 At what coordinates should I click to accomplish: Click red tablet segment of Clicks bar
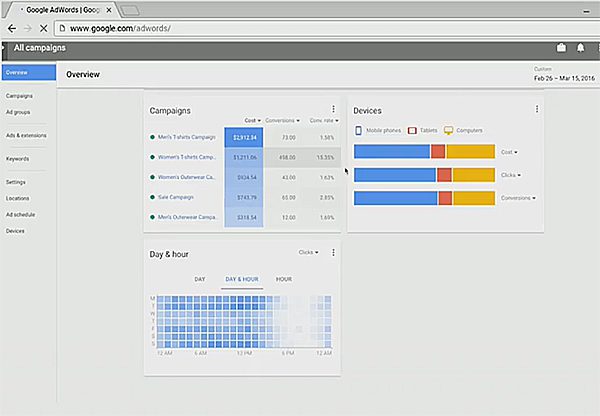pos(444,175)
